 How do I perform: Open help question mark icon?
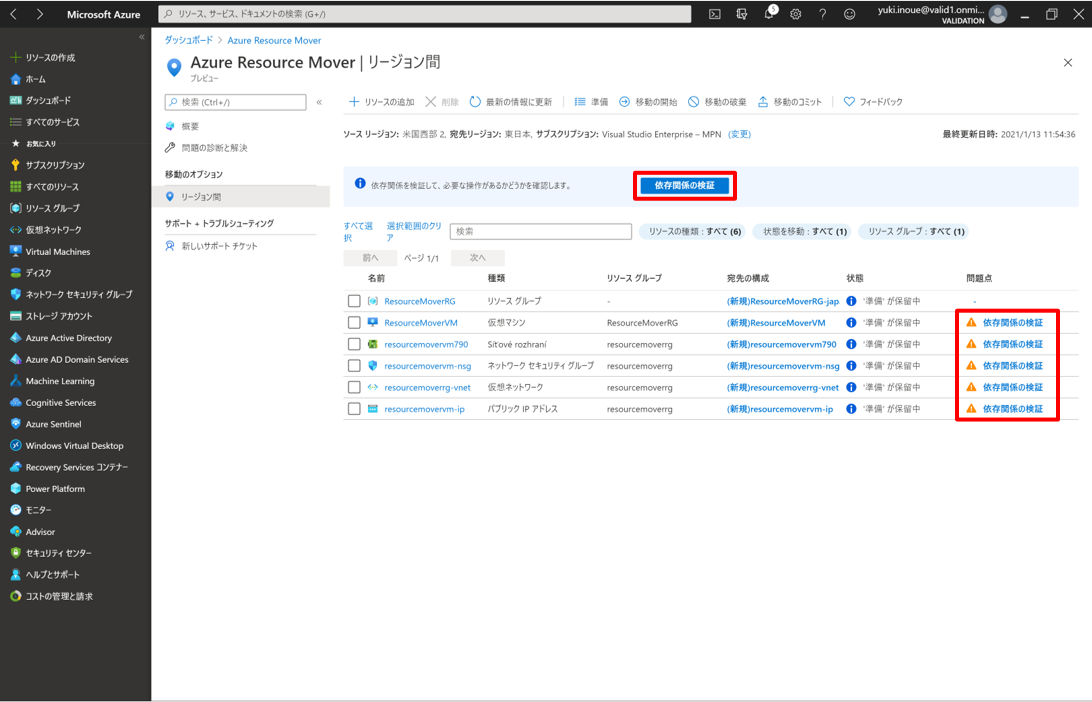822,14
